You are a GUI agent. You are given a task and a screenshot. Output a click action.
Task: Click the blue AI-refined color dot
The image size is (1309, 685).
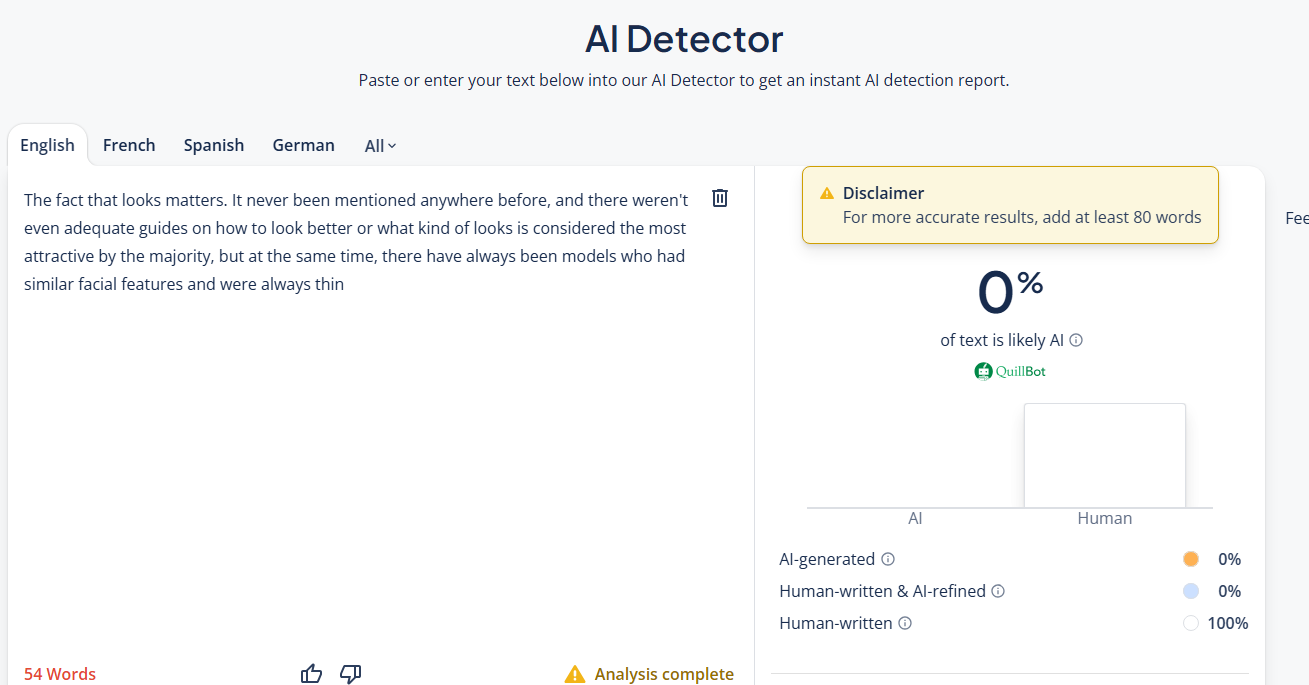click(x=1190, y=591)
